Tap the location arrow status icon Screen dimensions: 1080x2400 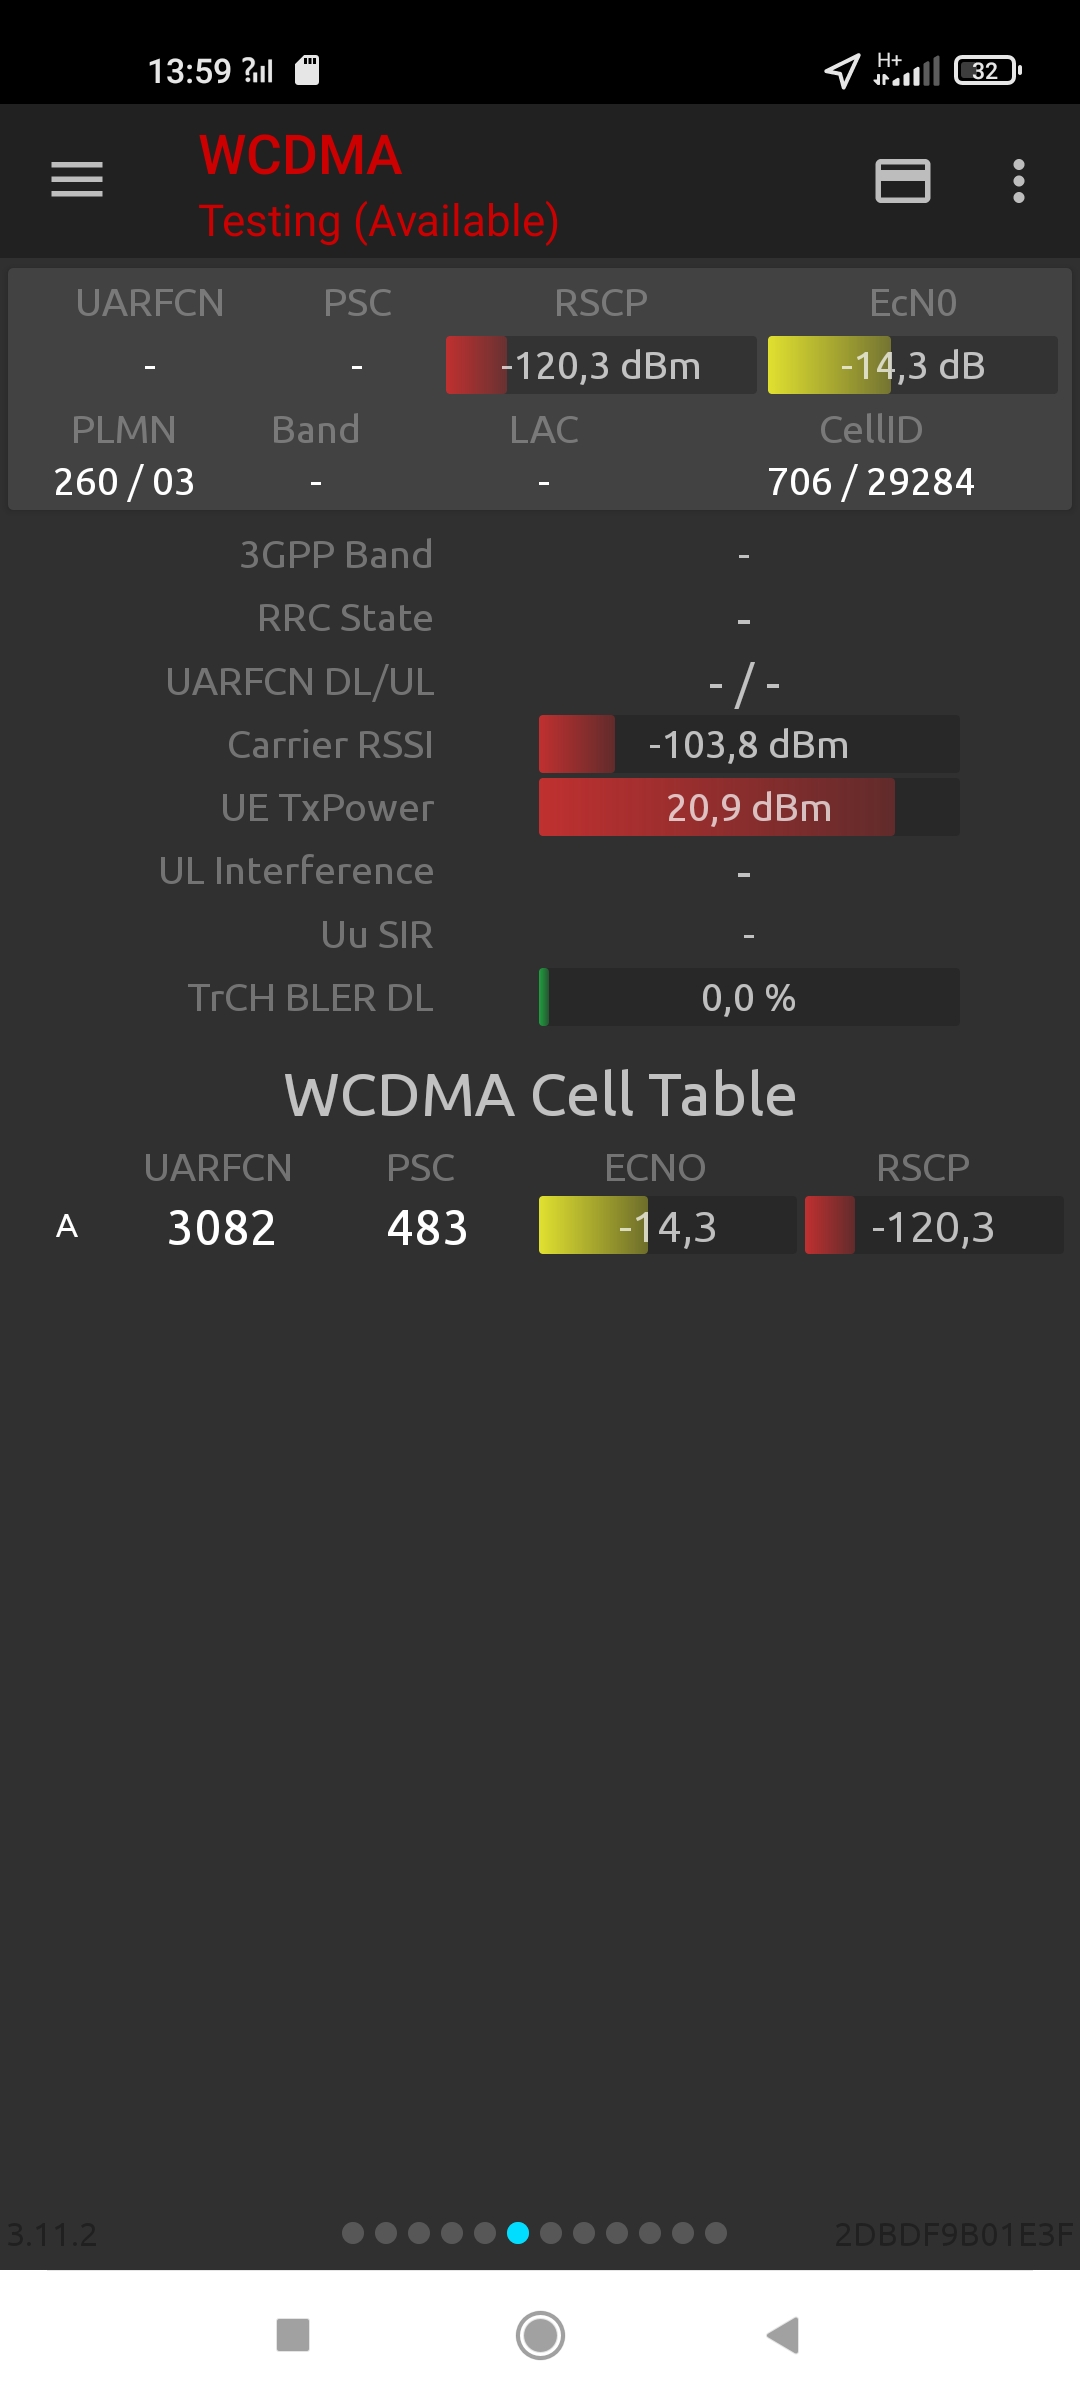click(841, 71)
